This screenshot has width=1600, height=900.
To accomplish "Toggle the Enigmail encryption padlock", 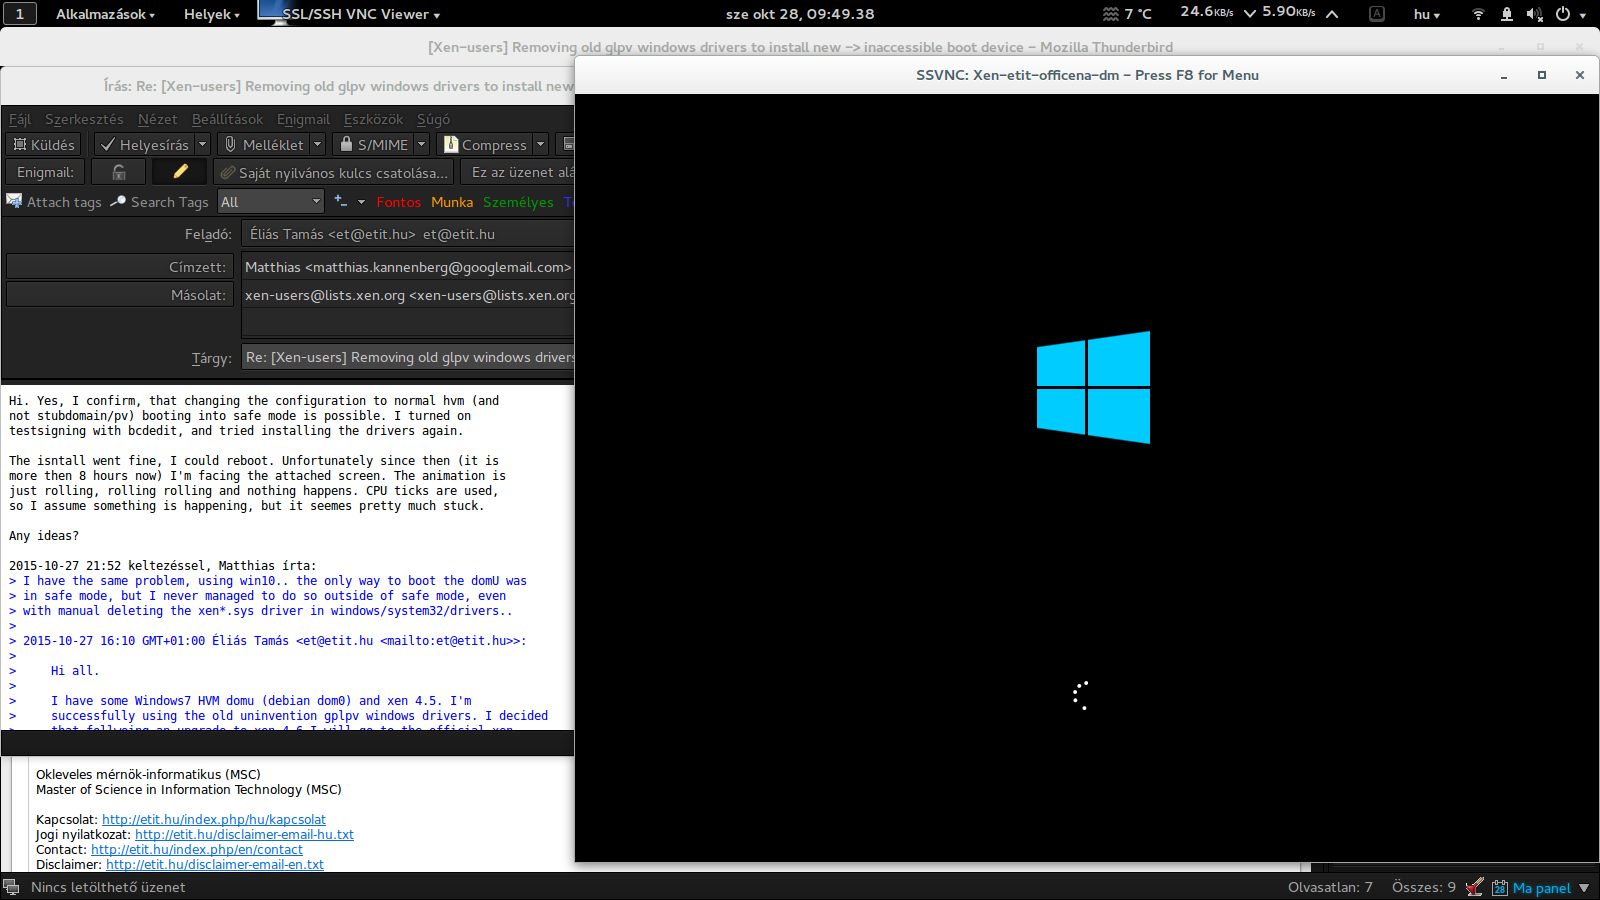I will 119,172.
